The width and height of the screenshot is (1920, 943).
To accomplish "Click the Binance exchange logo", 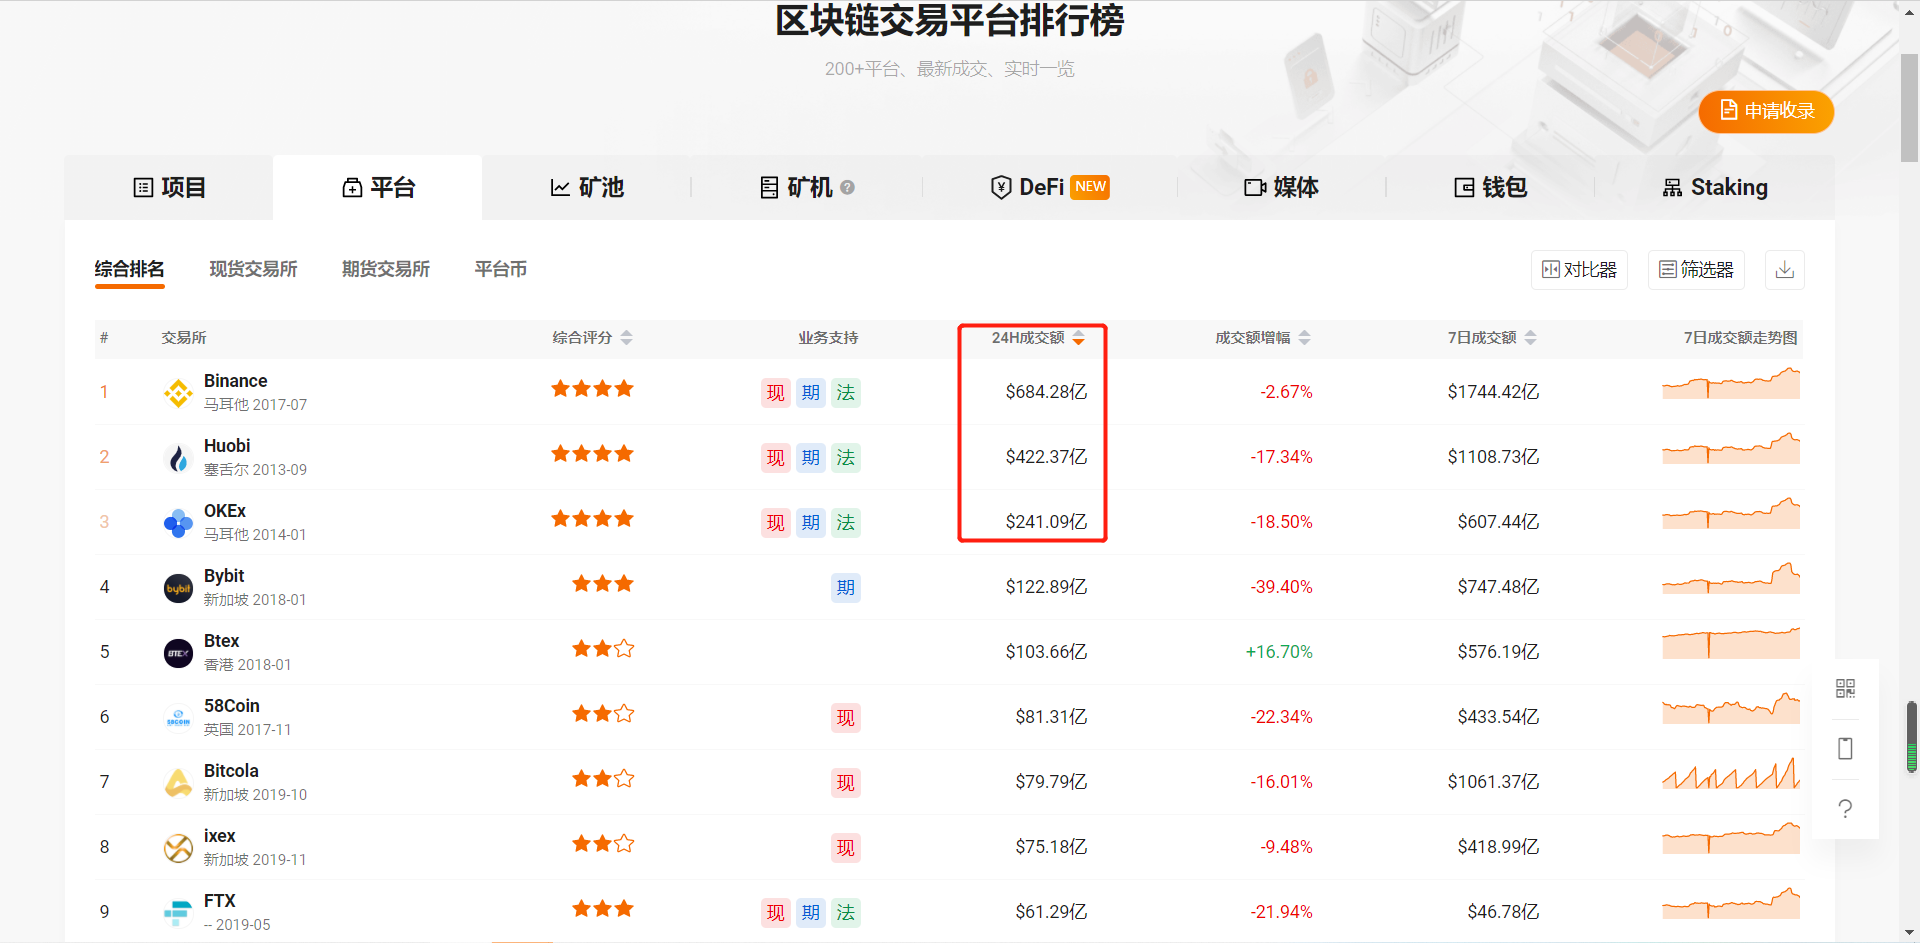I will 177,392.
